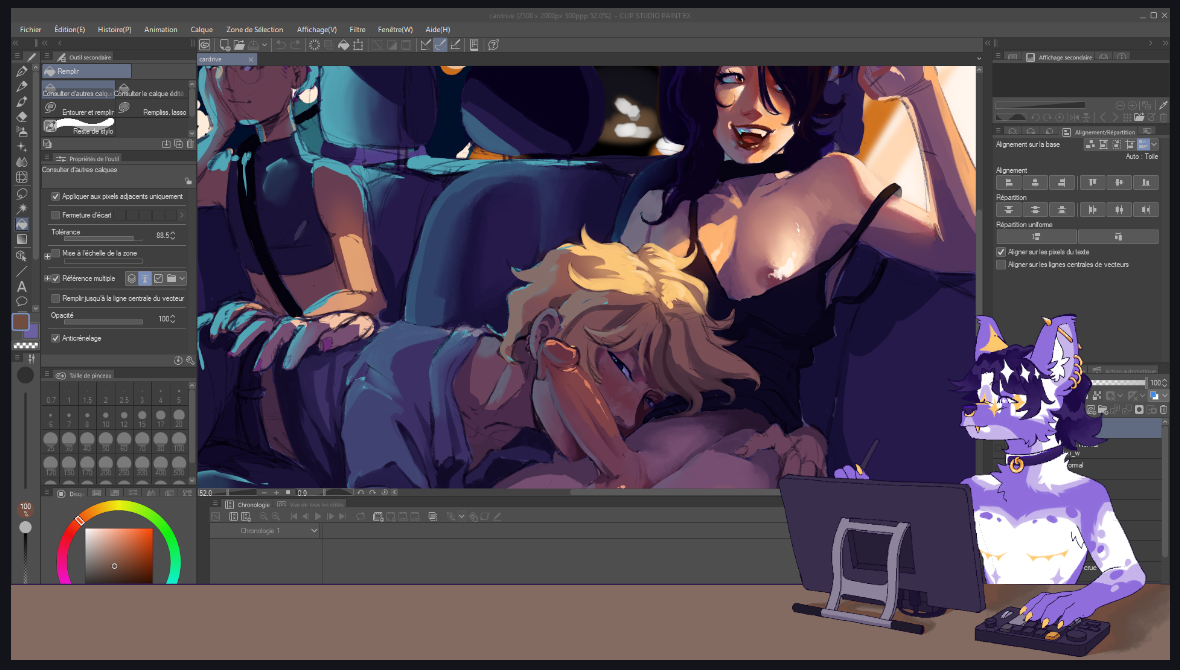
Task: Toggle 'Appliquer aux pixels adjacents uniquement' checkbox
Action: [56, 197]
